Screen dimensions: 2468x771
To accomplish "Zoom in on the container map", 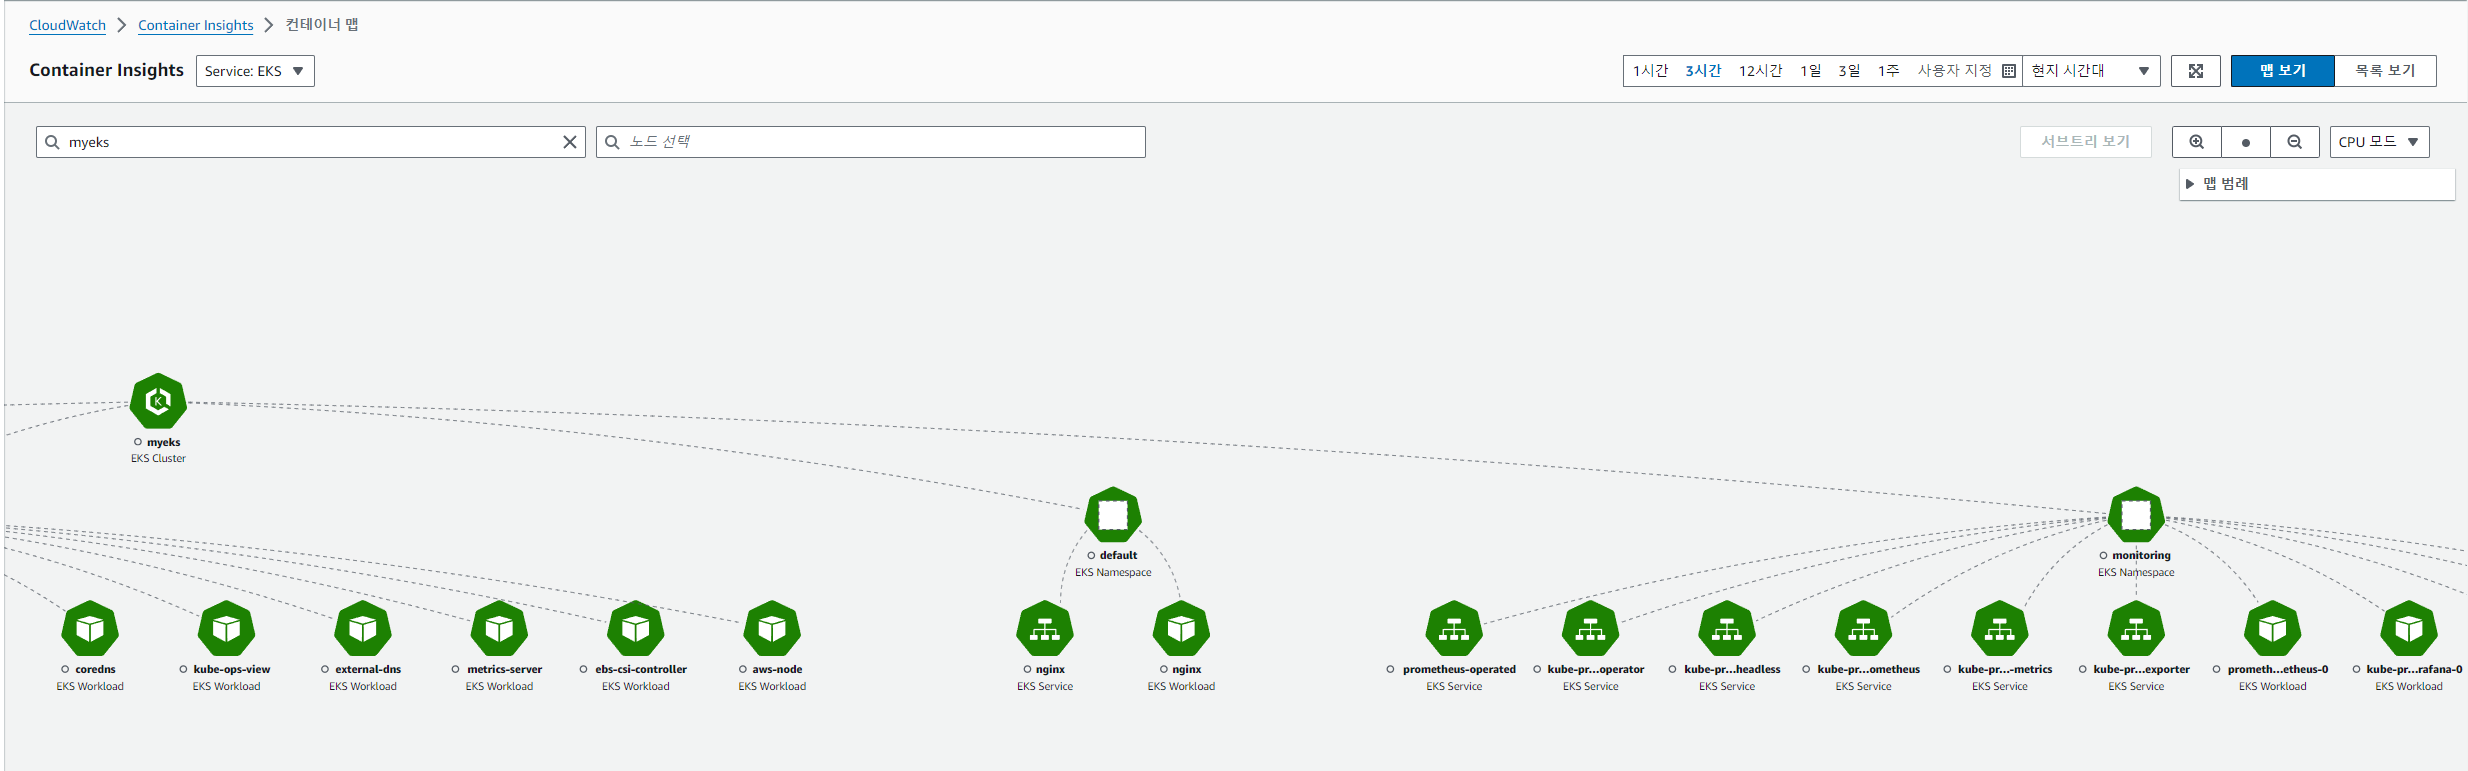I will (x=2197, y=142).
